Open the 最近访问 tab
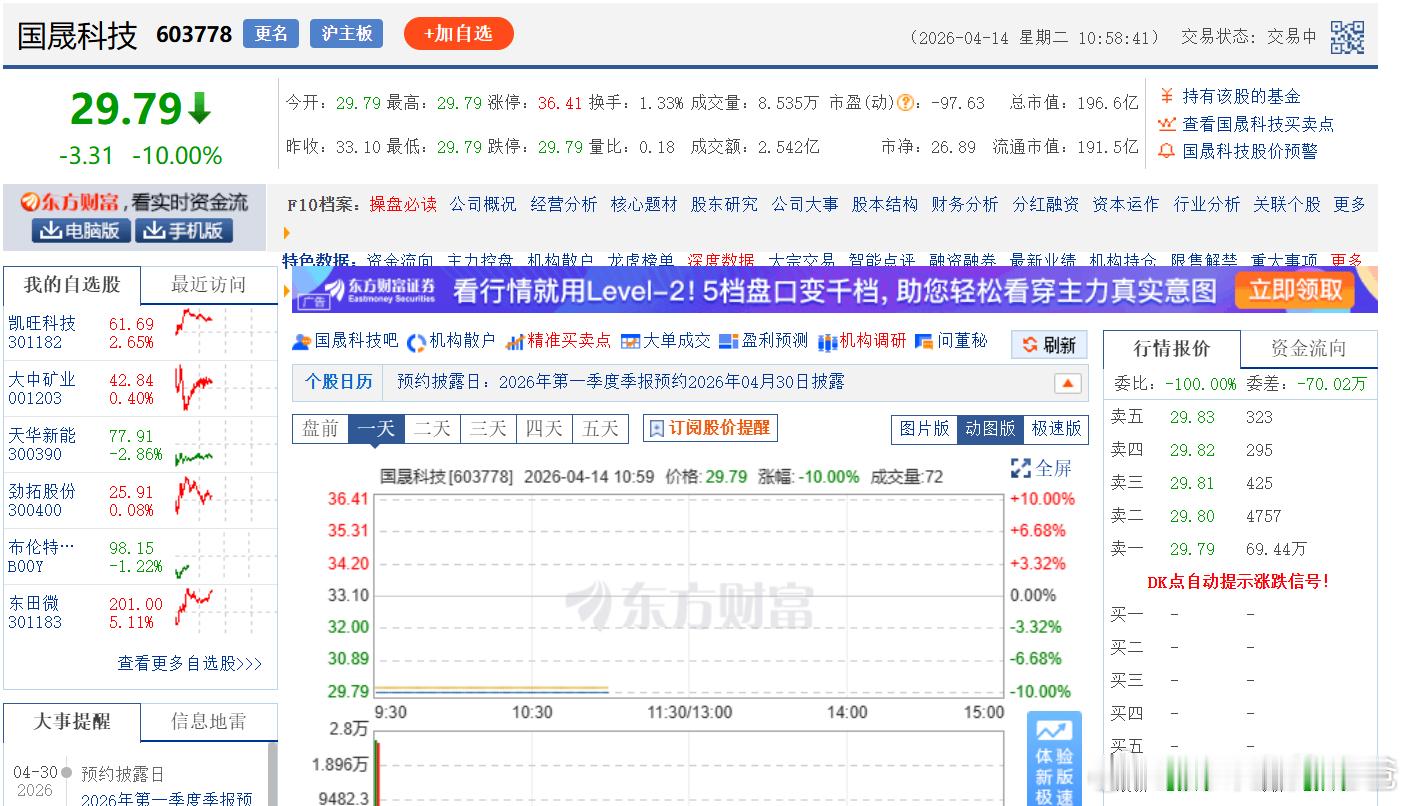Image resolution: width=1410 pixels, height=806 pixels. coord(209,285)
